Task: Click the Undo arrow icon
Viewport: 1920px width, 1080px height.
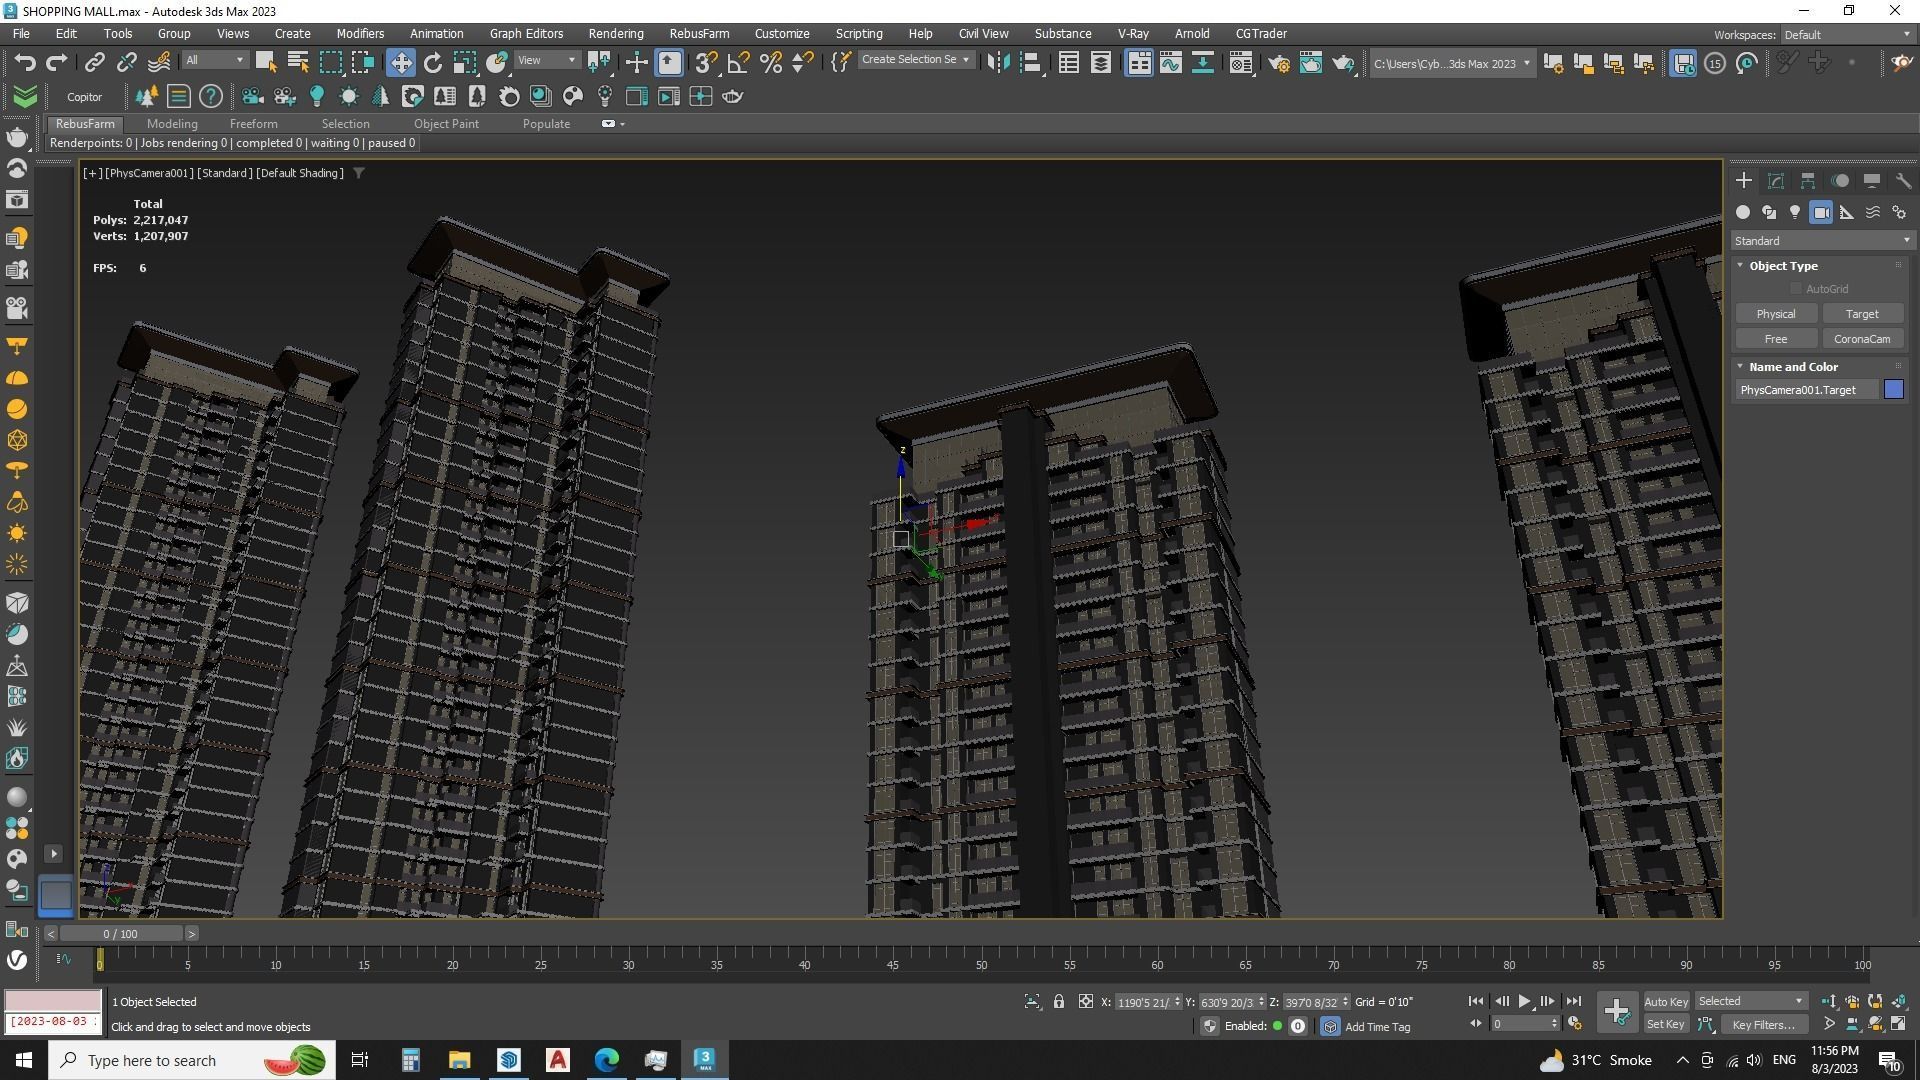Action: pyautogui.click(x=25, y=63)
